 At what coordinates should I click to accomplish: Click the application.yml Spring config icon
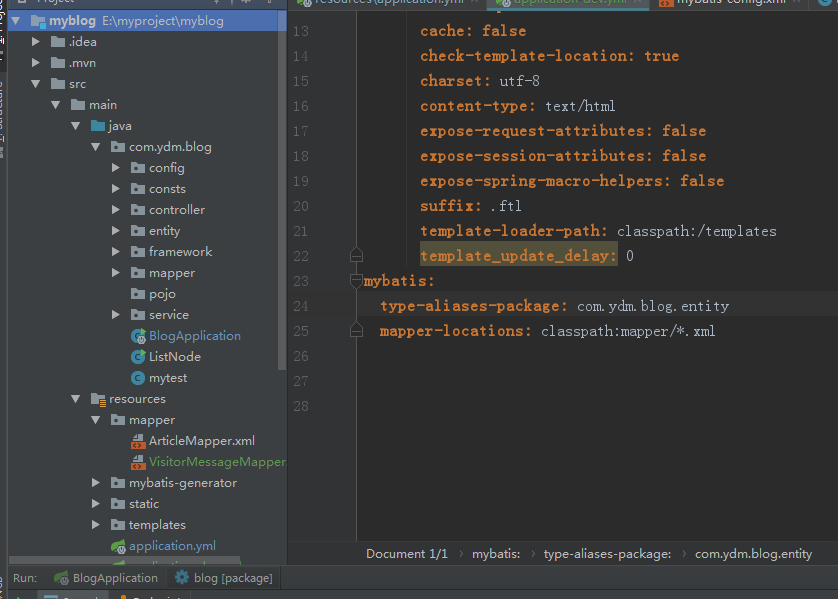tap(118, 546)
